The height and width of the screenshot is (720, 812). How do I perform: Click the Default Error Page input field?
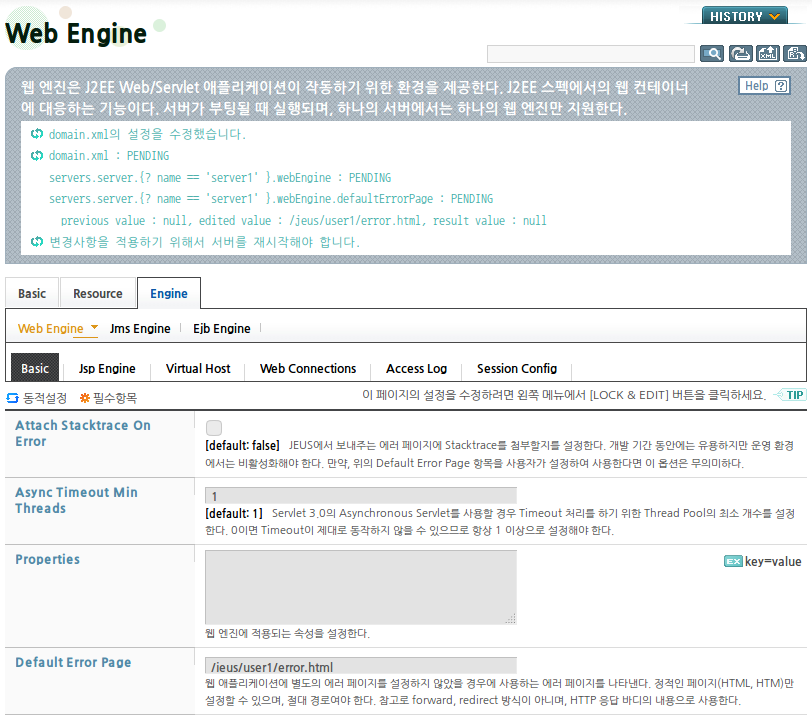361,666
